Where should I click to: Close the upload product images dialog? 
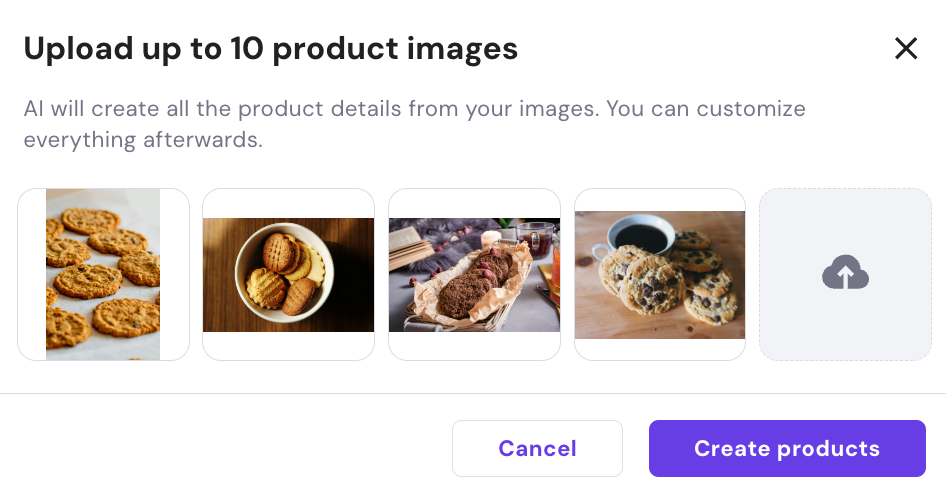tap(906, 48)
